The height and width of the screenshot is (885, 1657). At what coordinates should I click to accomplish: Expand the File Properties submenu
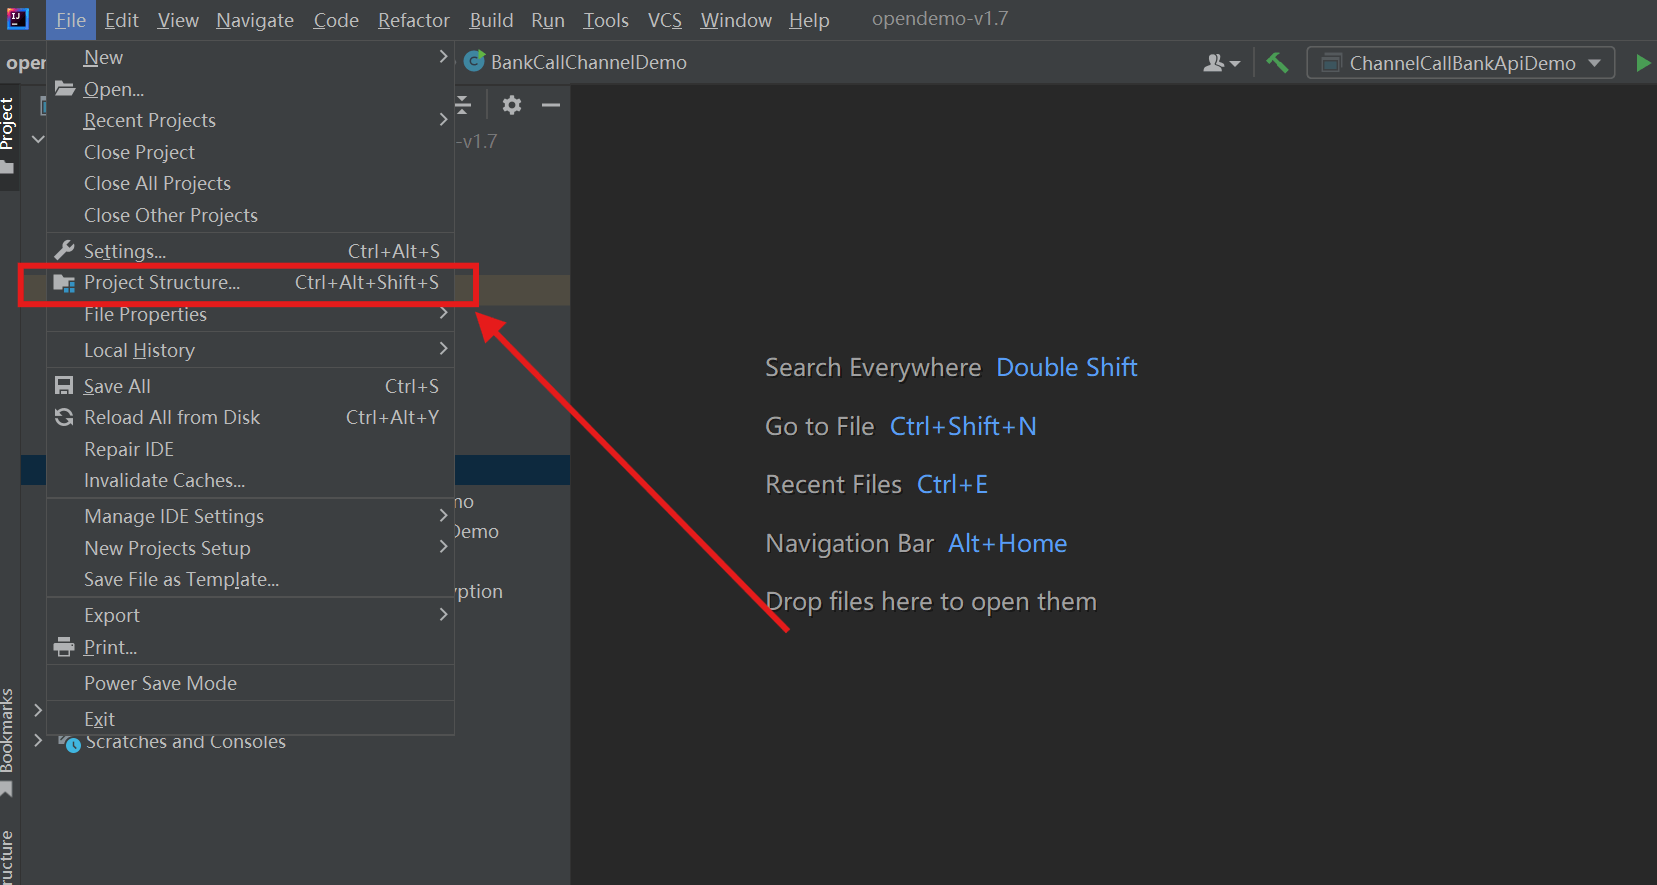click(250, 314)
